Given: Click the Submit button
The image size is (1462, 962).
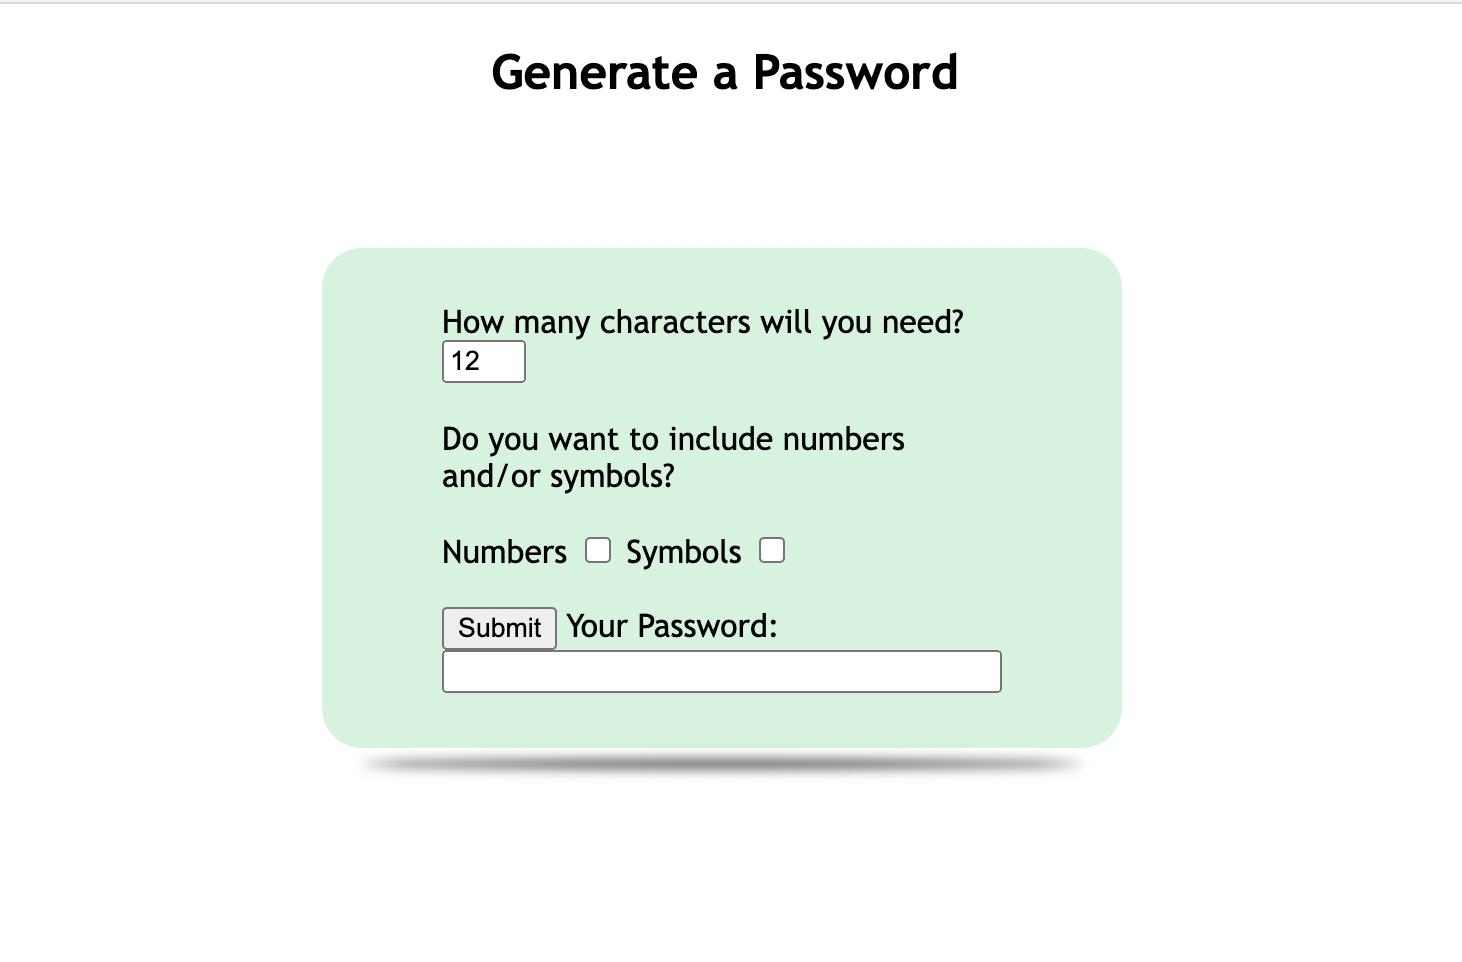Looking at the screenshot, I should coord(499,628).
